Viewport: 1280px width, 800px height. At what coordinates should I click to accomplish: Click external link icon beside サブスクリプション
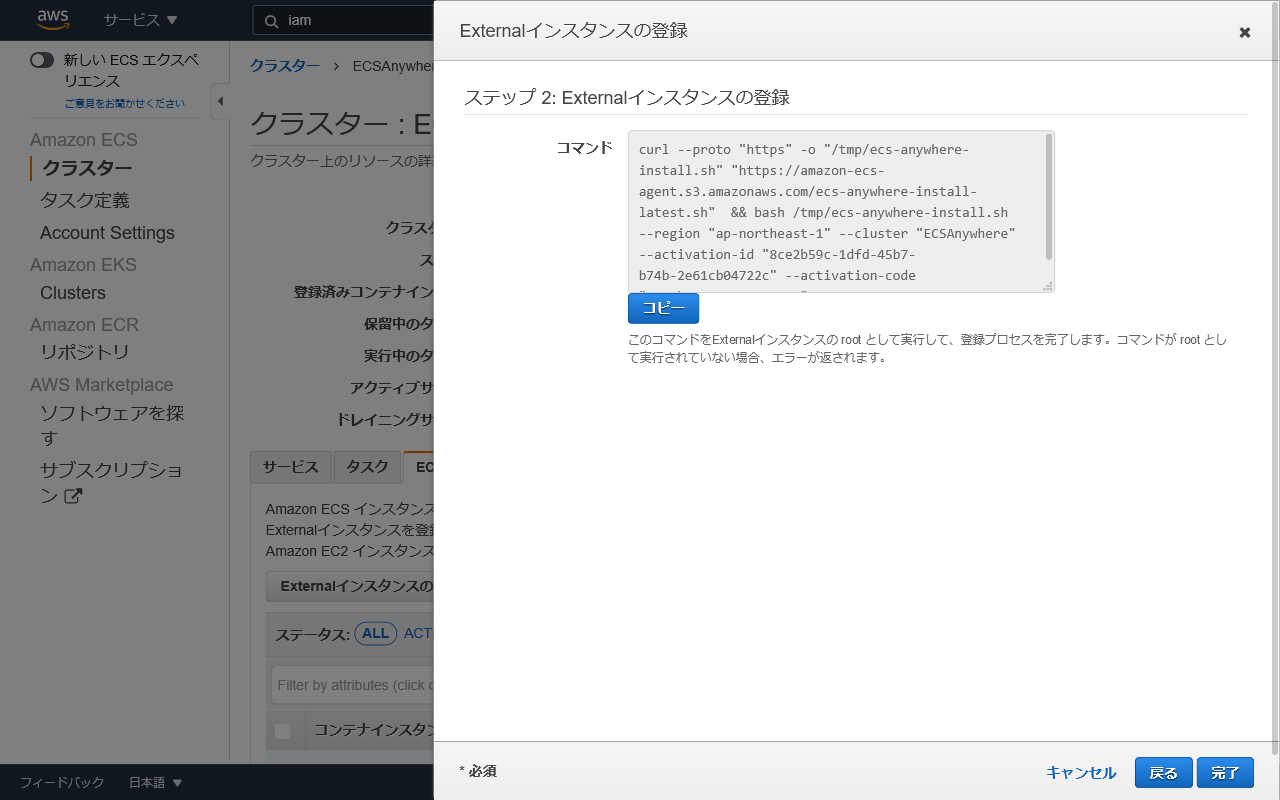[x=73, y=495]
